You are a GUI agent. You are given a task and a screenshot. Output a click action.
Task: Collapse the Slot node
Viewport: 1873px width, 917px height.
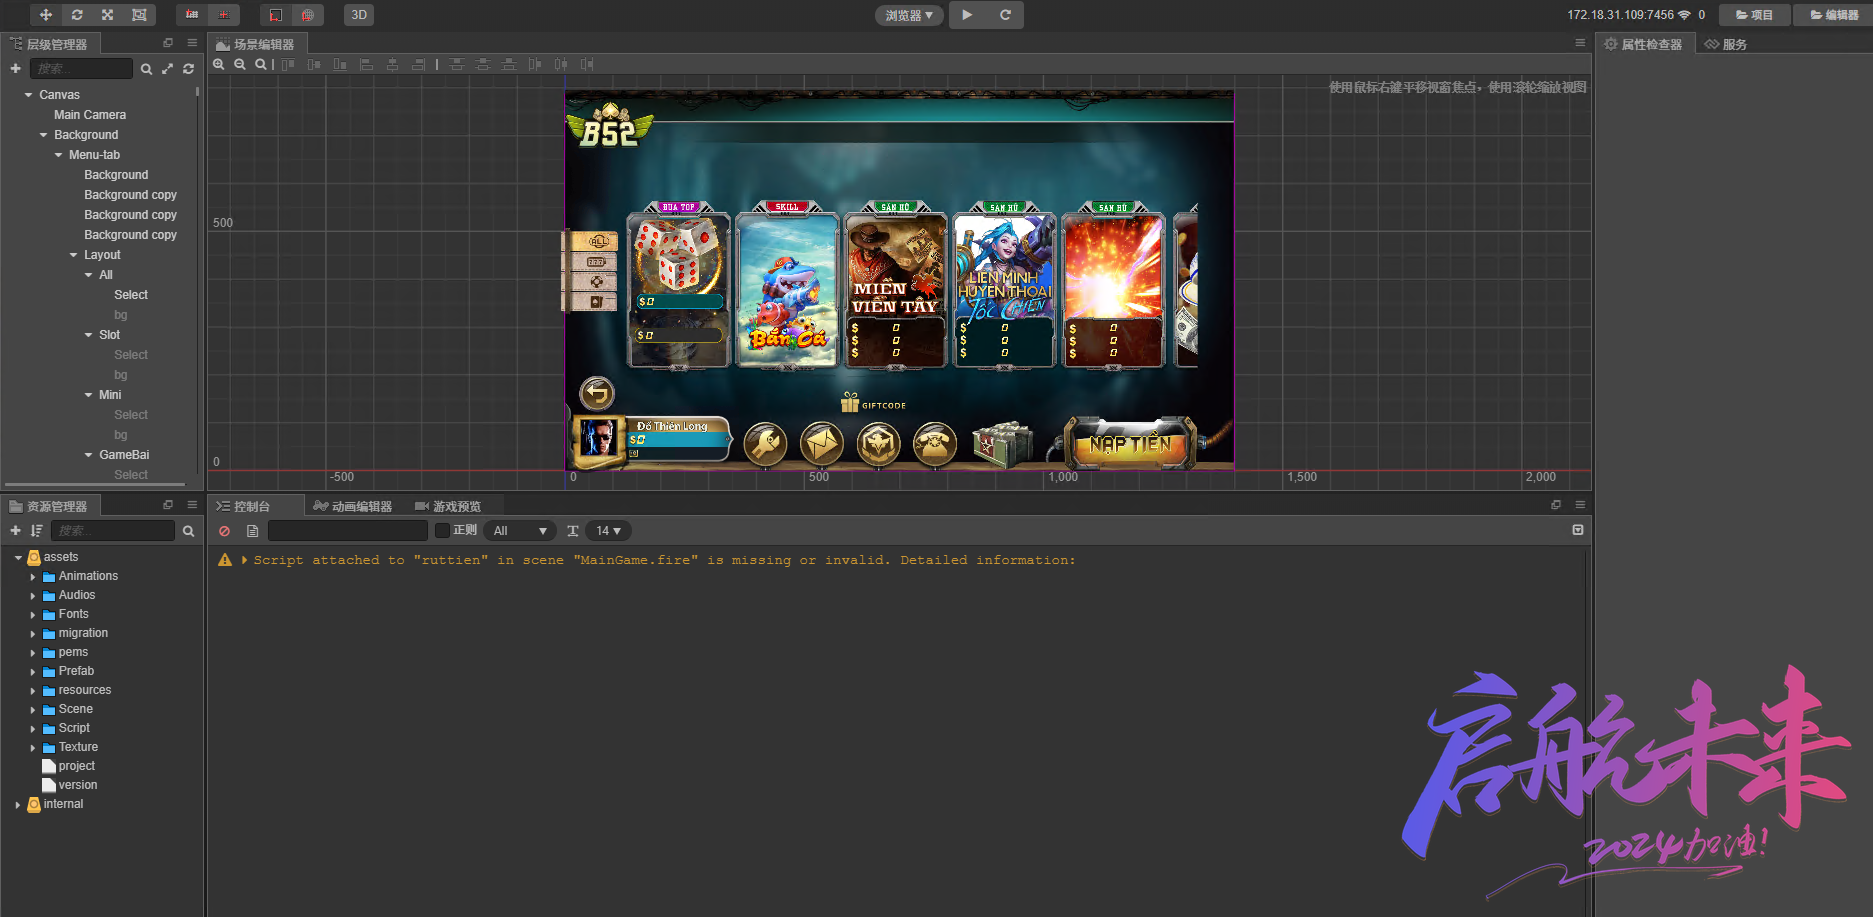coord(88,335)
